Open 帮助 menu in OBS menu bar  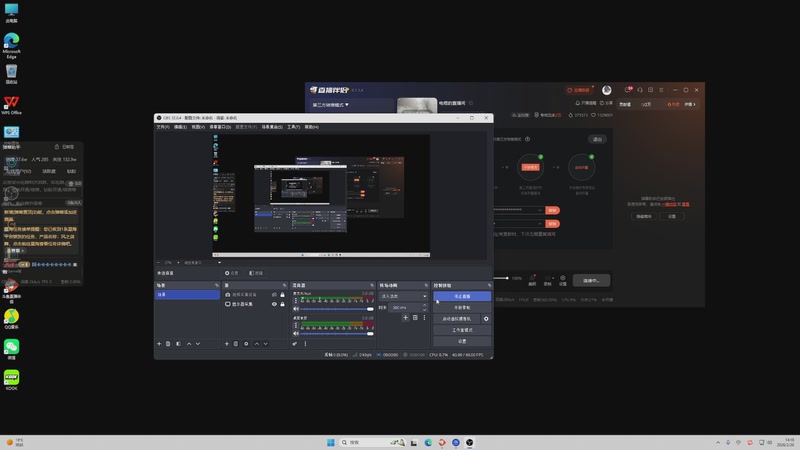coord(311,127)
